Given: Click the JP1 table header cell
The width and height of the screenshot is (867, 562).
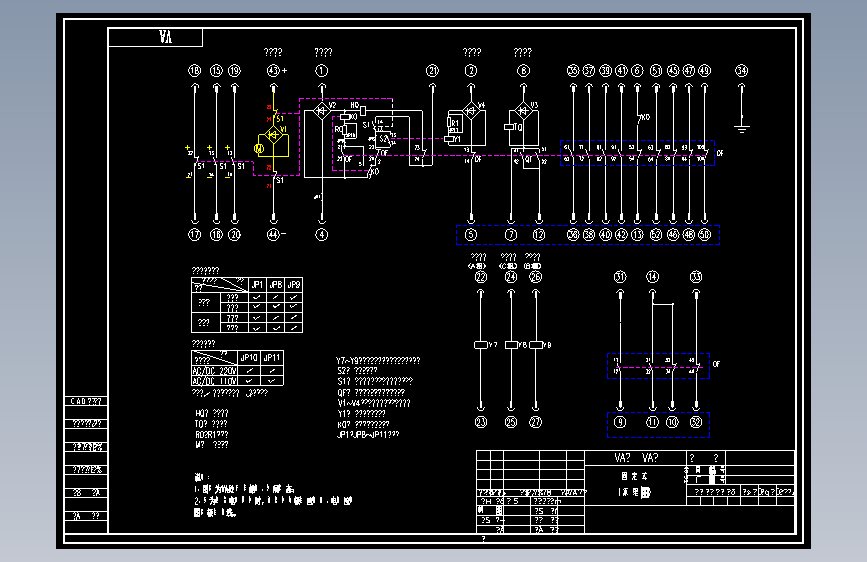Looking at the screenshot, I should (x=257, y=284).
